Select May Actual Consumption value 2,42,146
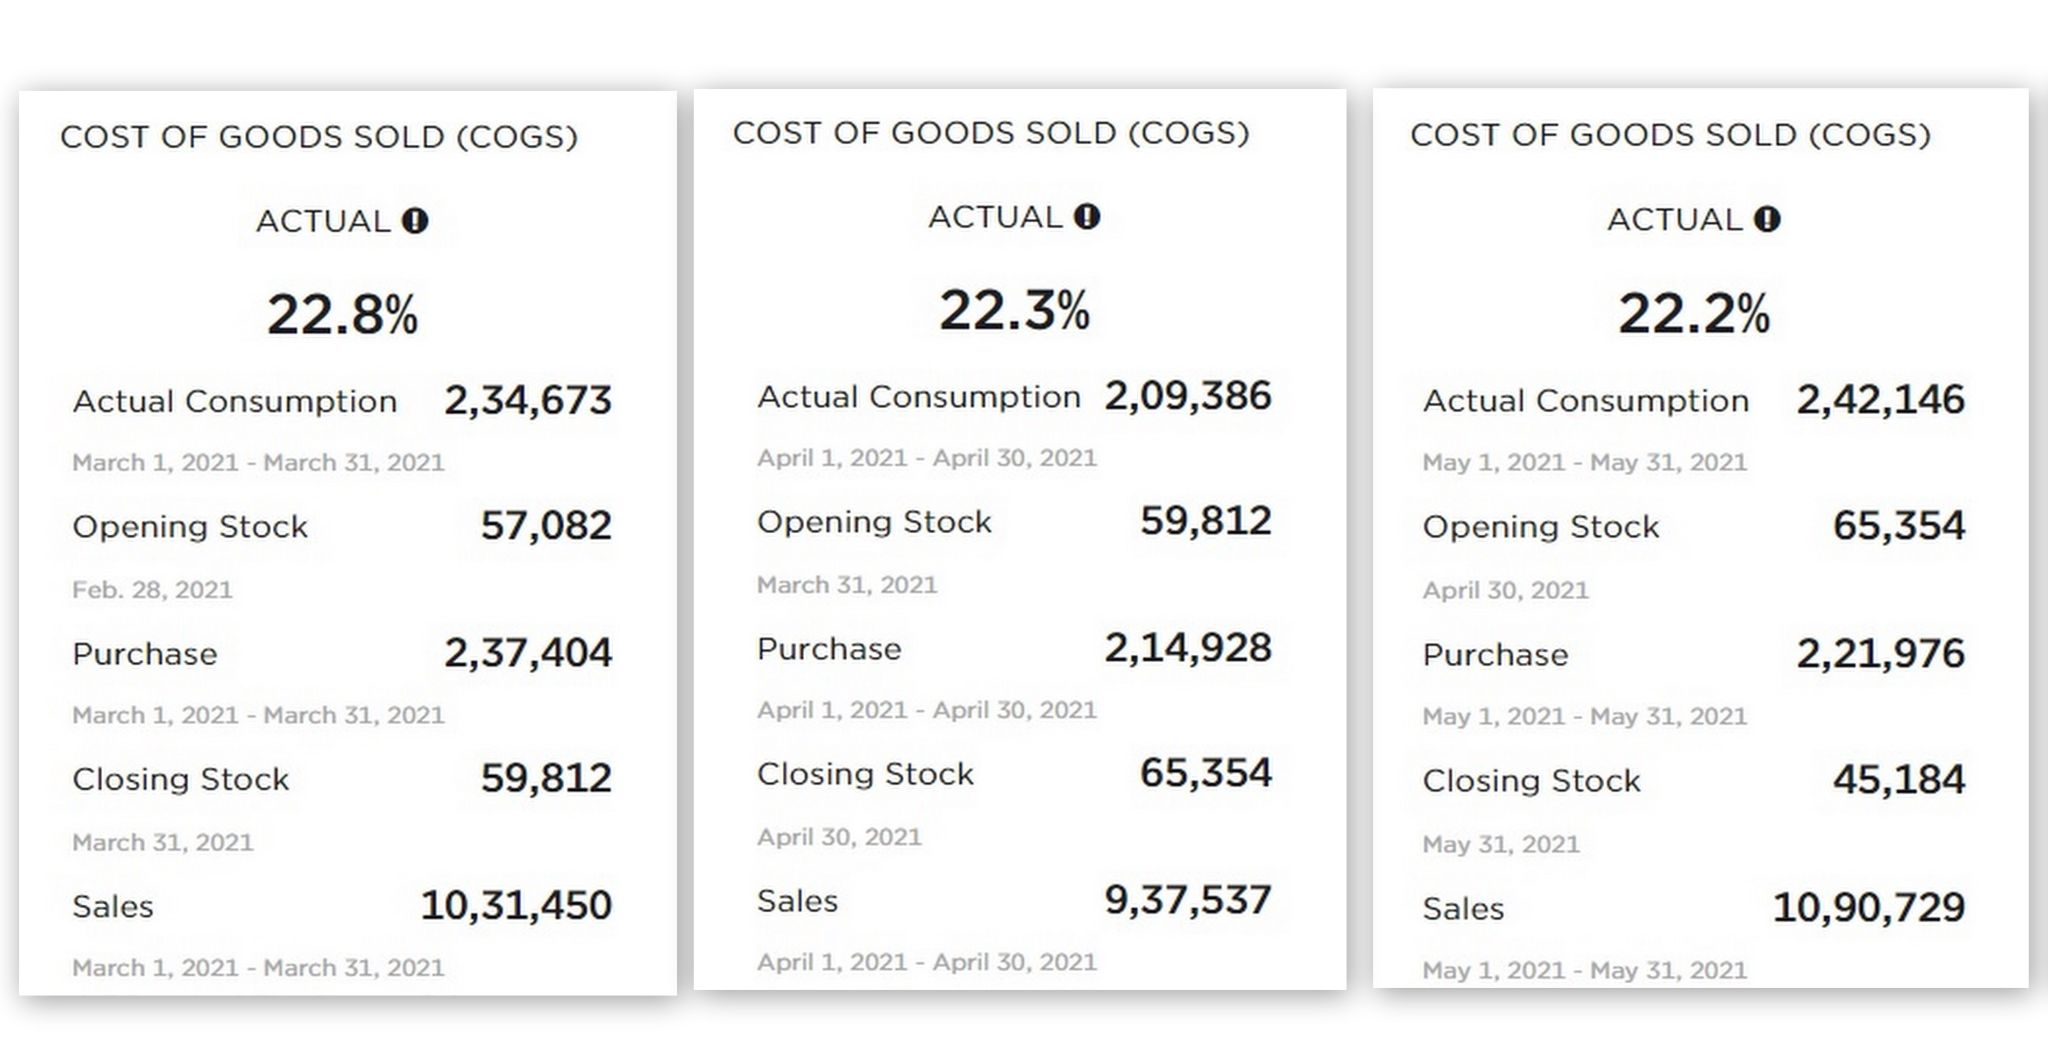This screenshot has height=1062, width=2048. pyautogui.click(x=1880, y=400)
